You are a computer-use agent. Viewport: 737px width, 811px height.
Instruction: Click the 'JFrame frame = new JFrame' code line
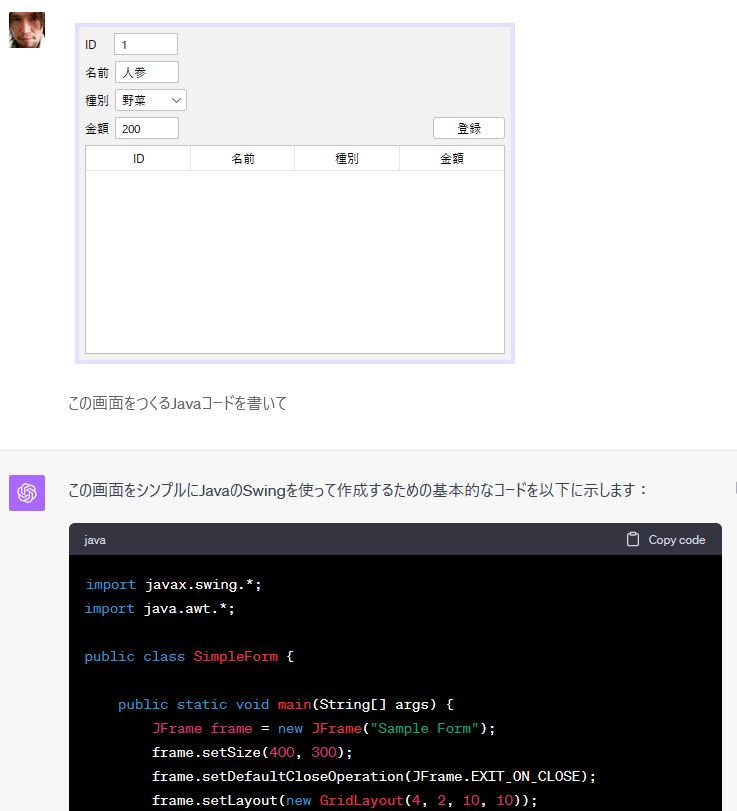click(324, 729)
